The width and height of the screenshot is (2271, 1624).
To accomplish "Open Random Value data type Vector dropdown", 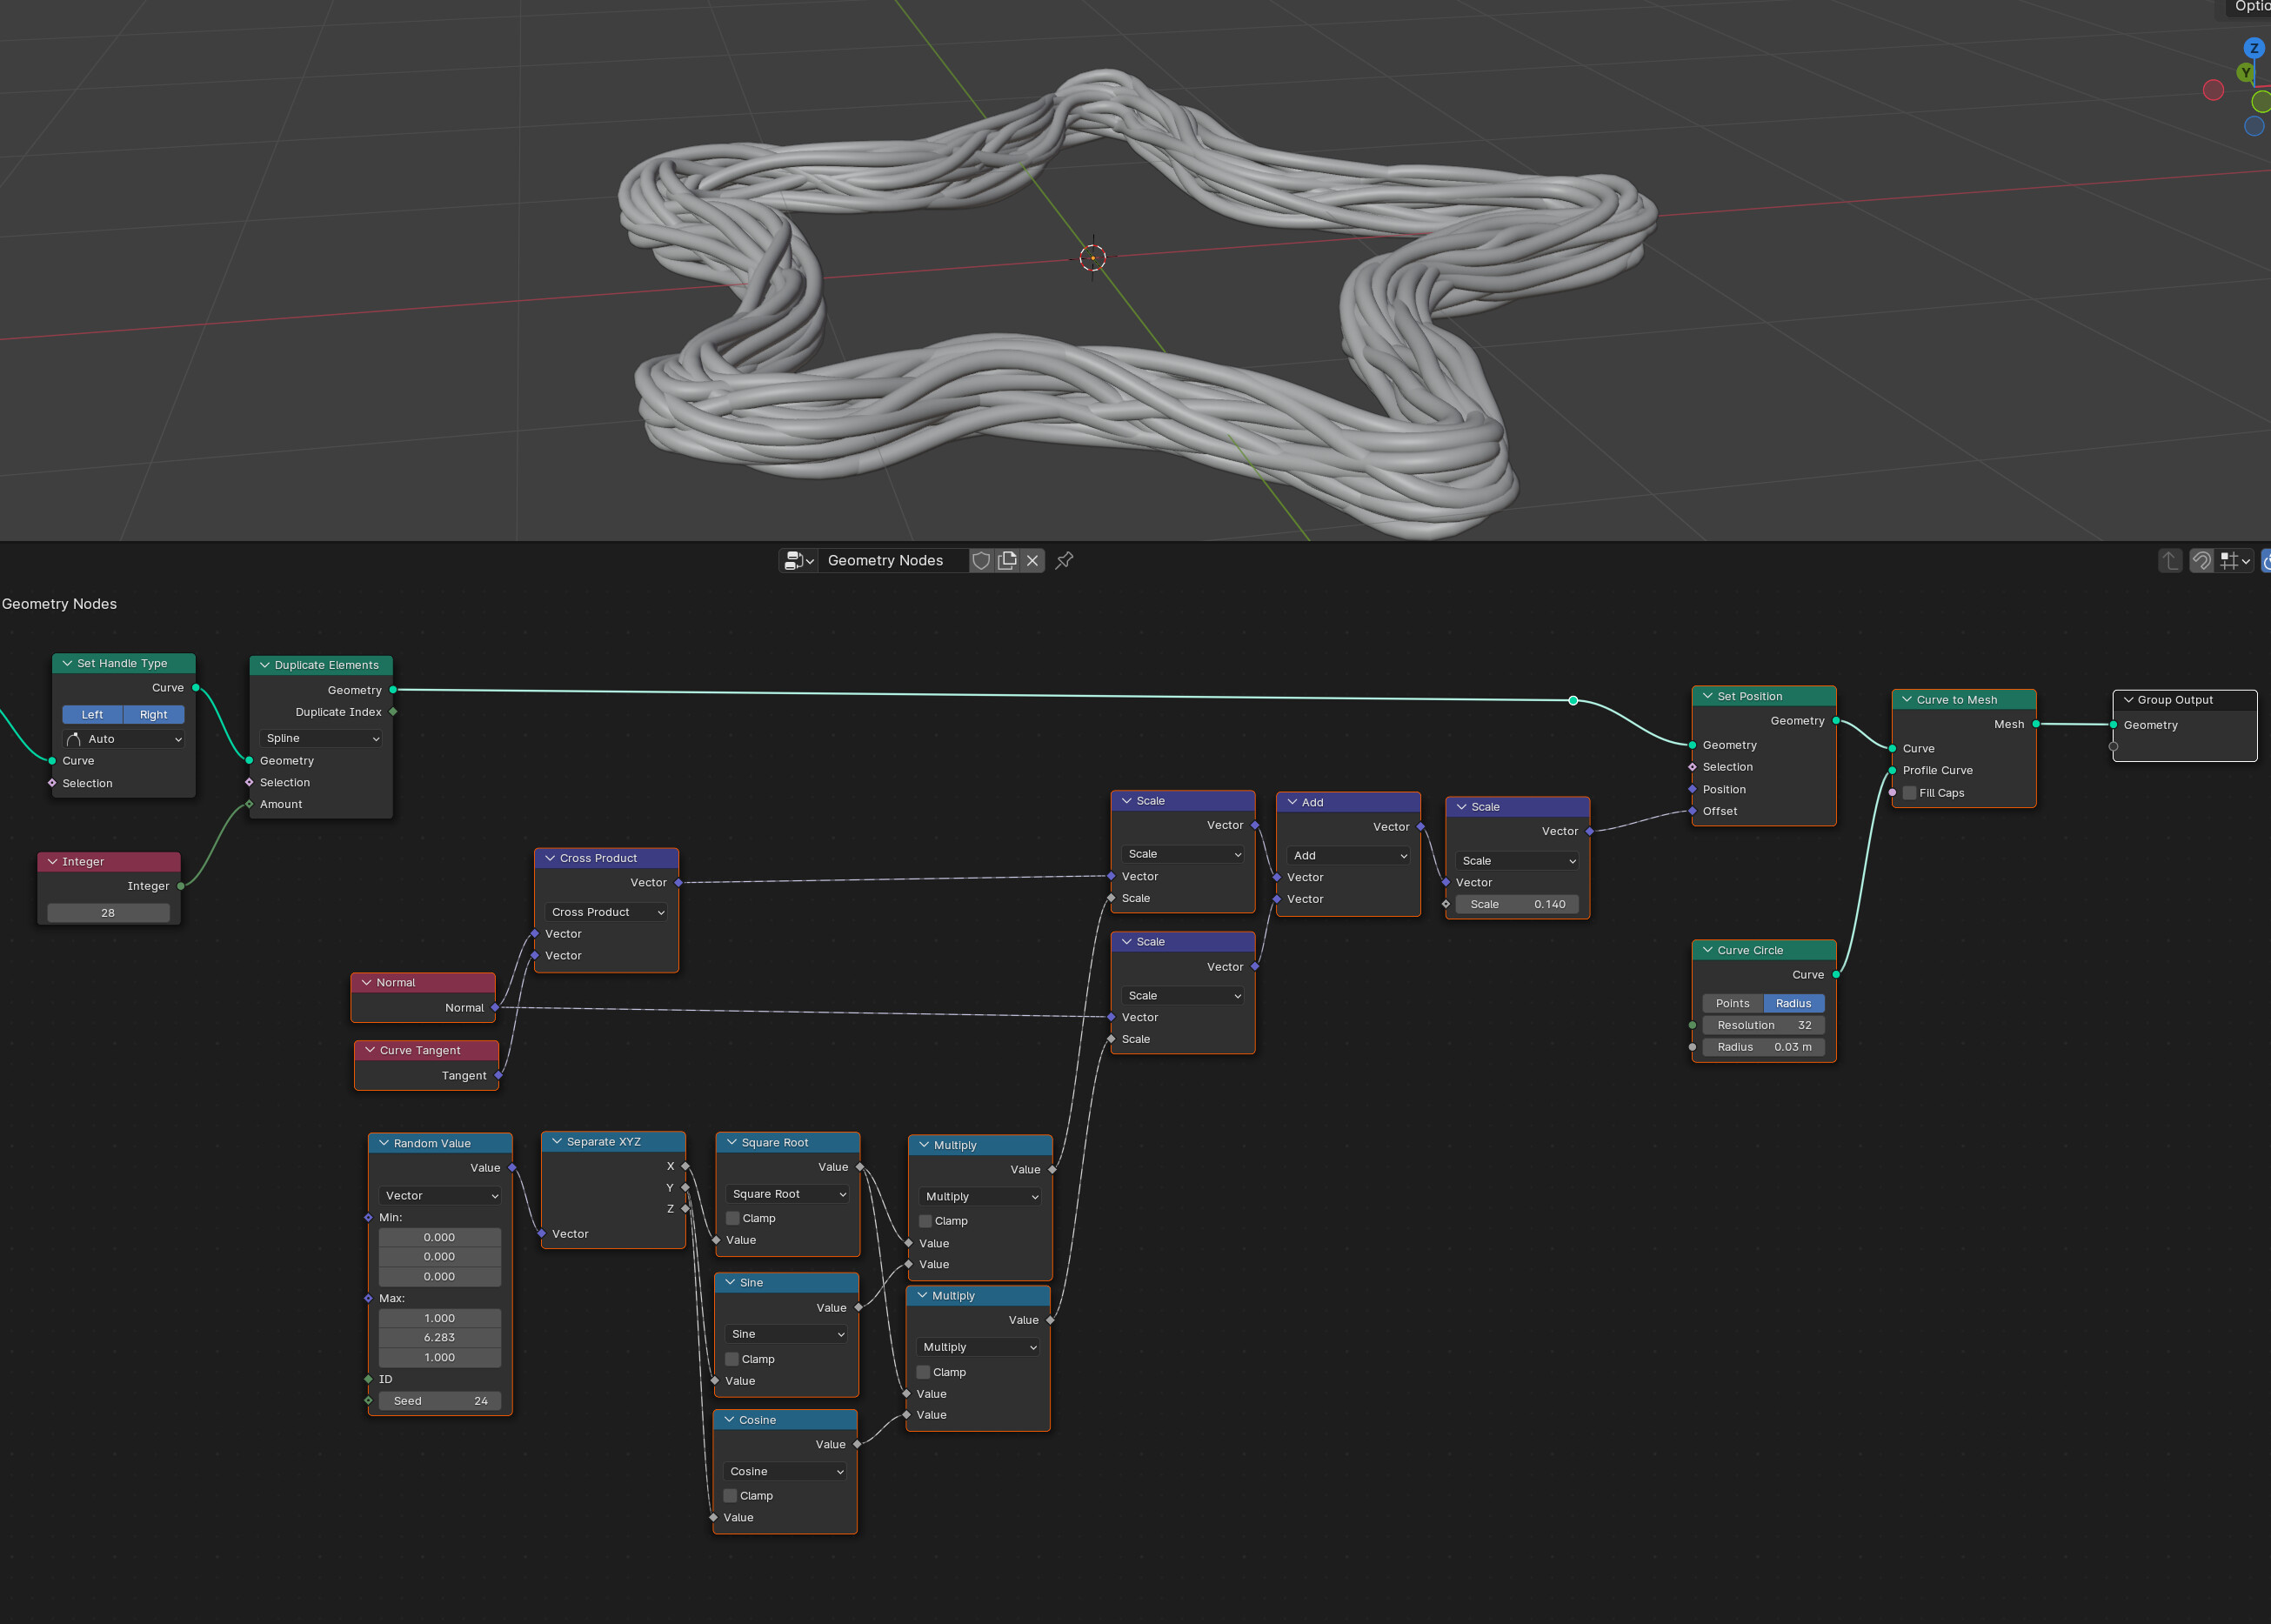I will [x=440, y=1196].
